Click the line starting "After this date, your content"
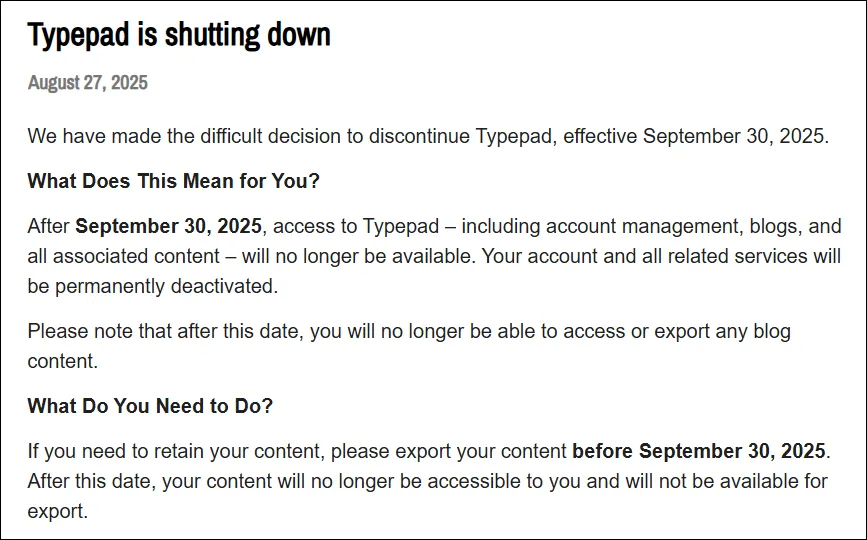This screenshot has height=540, width=867. pyautogui.click(x=427, y=481)
